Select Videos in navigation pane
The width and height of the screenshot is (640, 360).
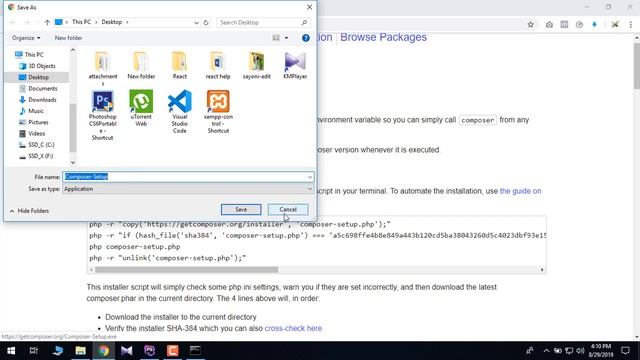[32, 133]
